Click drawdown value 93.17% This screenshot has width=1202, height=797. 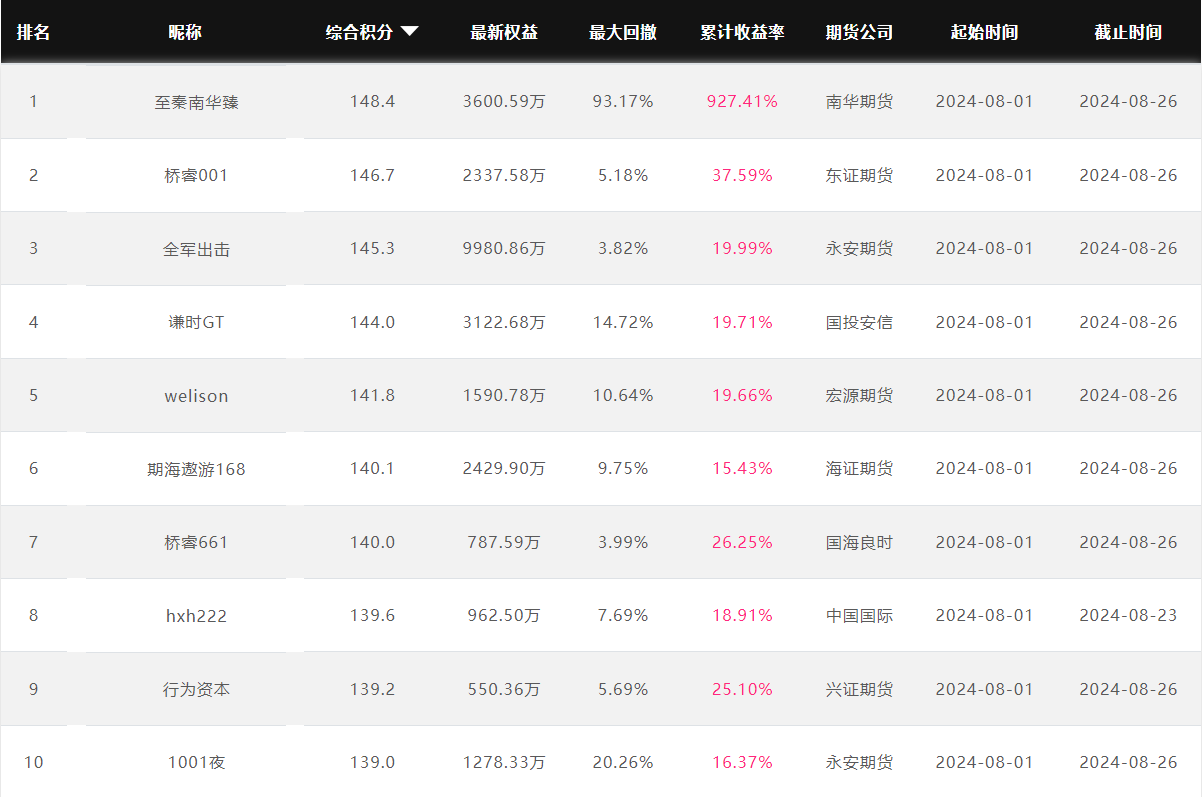click(623, 102)
